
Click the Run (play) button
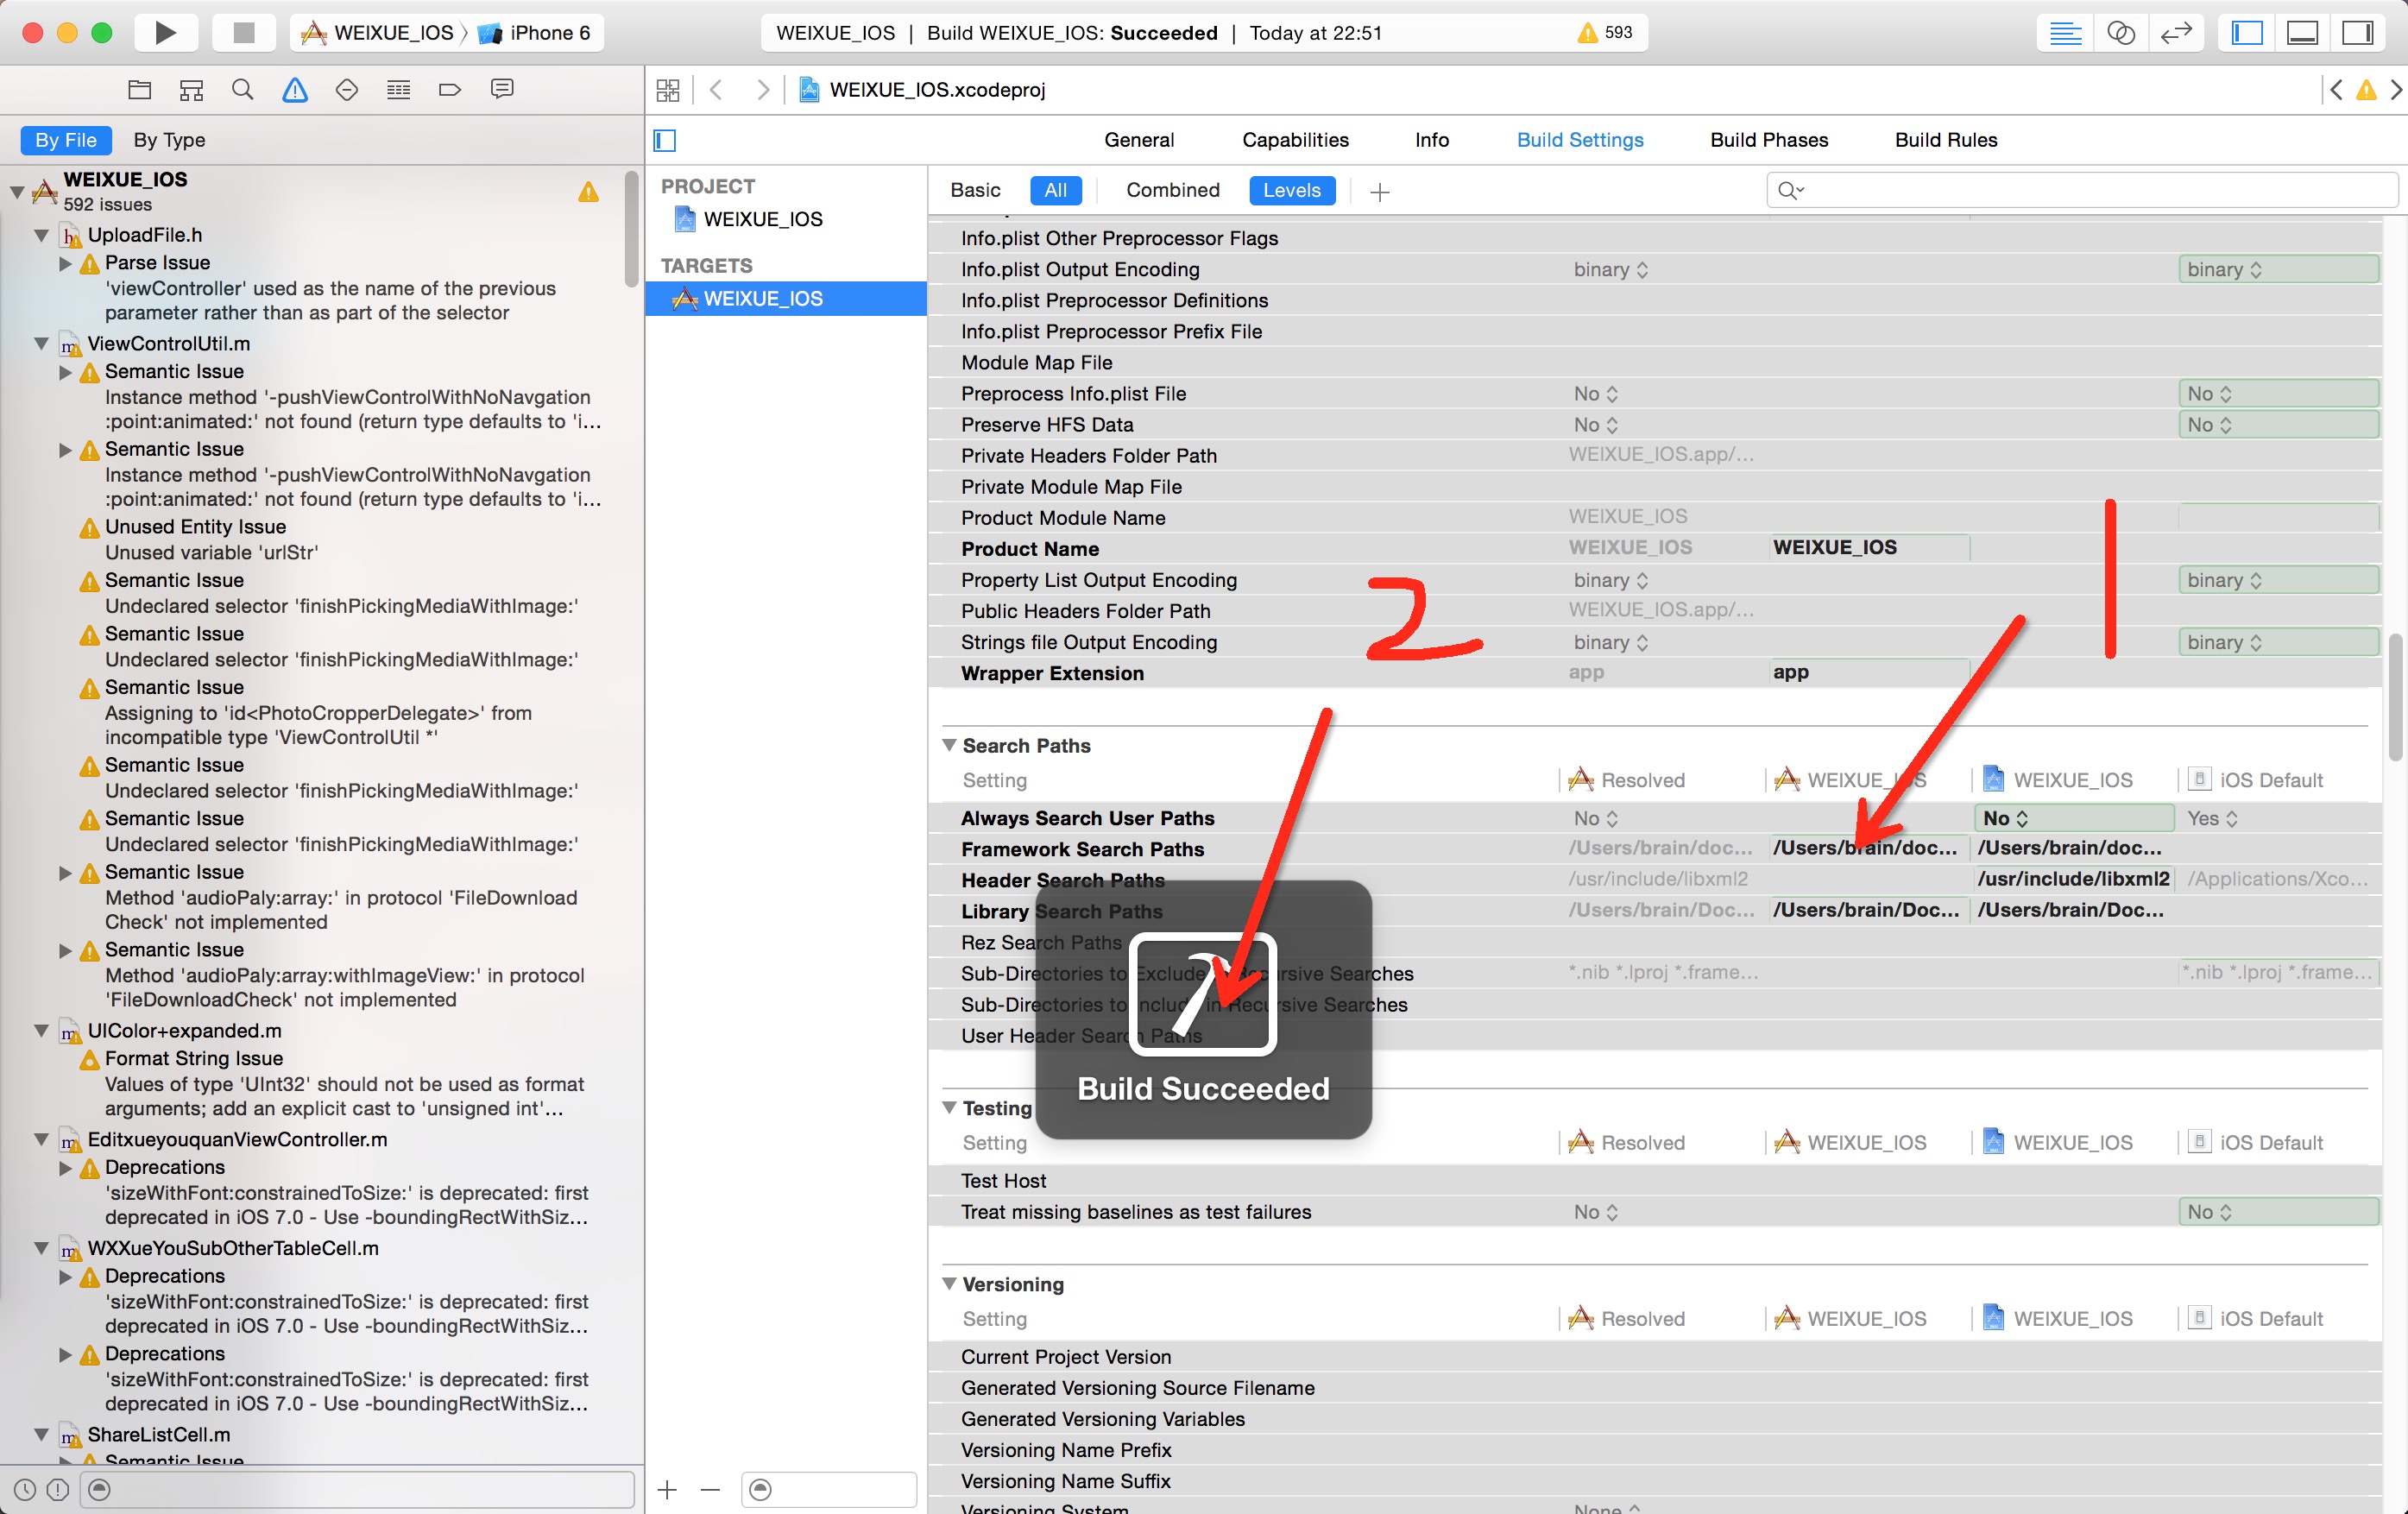tap(165, 33)
